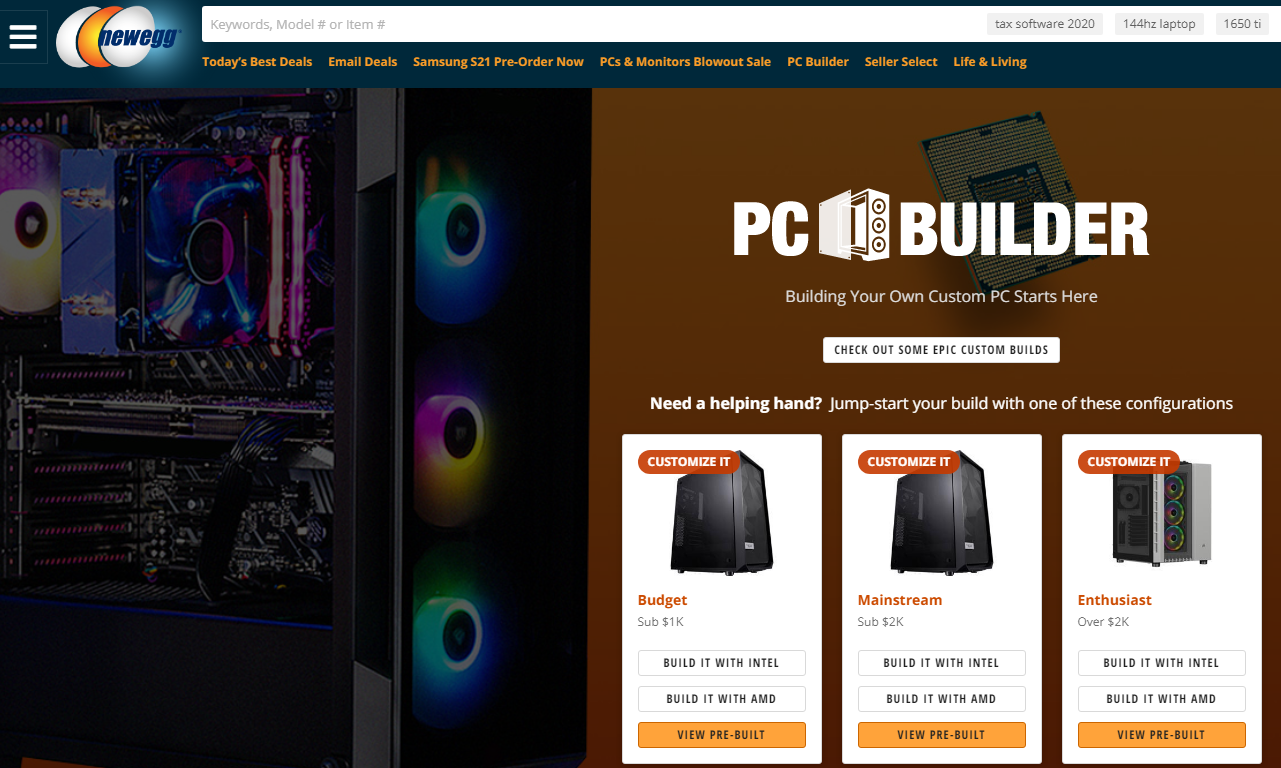Click the PC Builder case logo icon
The height and width of the screenshot is (768, 1281).
coord(854,225)
